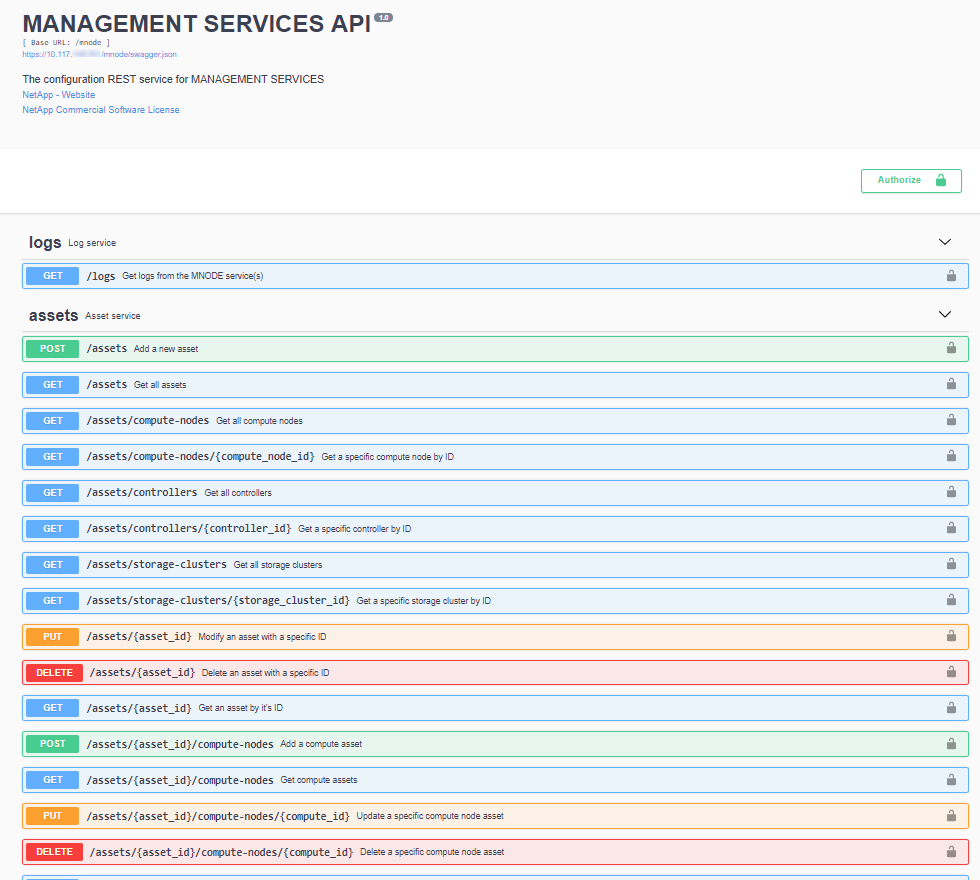Expand PUT compute-nodes/{compute_id} update operation

pos(218,816)
